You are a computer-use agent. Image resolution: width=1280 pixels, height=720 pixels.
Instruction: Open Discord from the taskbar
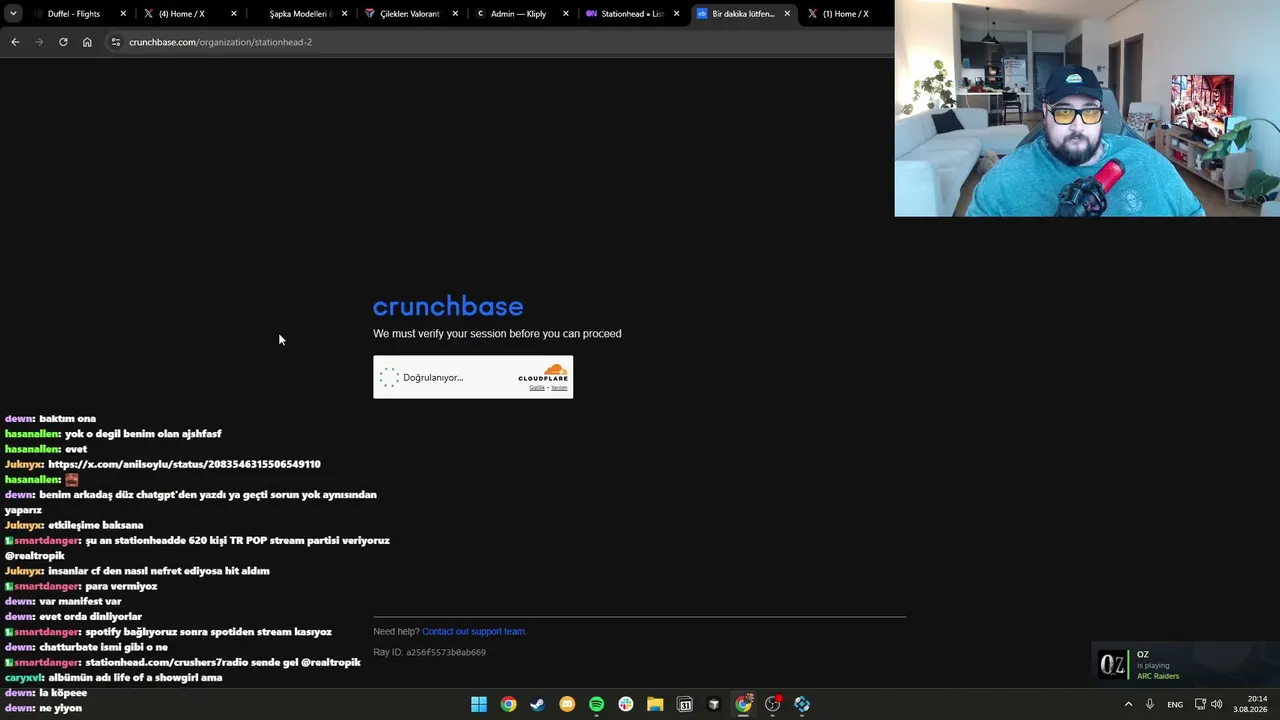coord(567,704)
